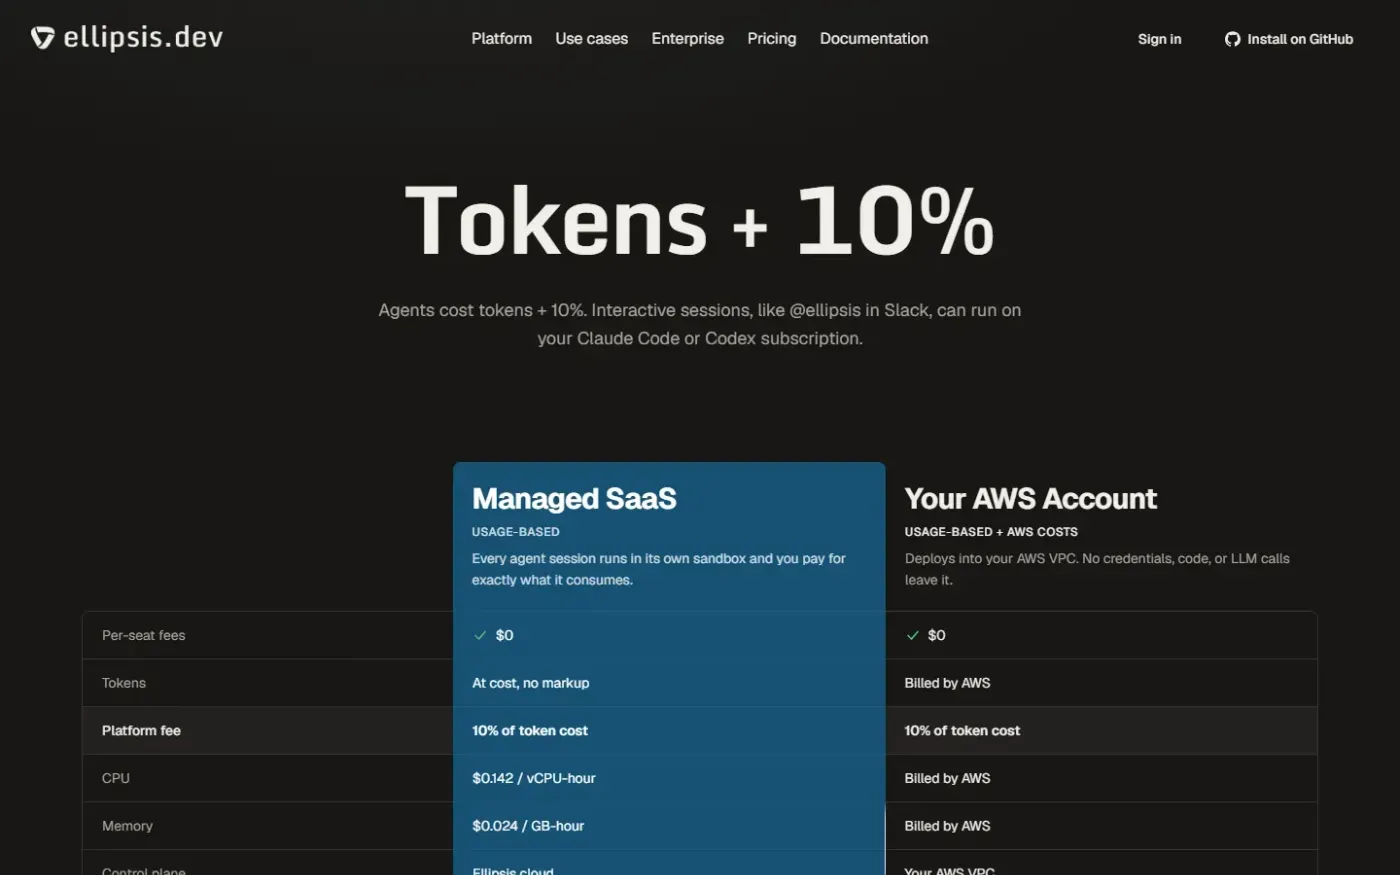Click the green checkmark in the Managed SaaS column

point(480,635)
